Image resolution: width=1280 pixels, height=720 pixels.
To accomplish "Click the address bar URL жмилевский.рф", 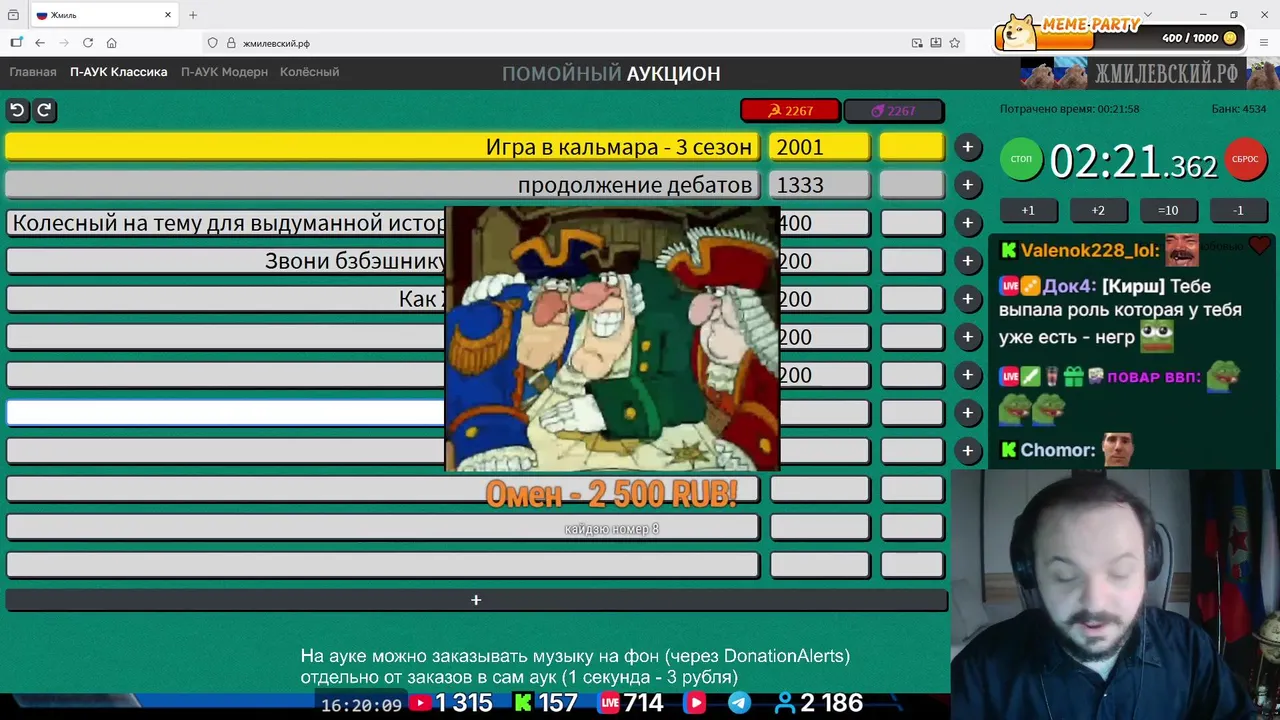I will [x=276, y=43].
